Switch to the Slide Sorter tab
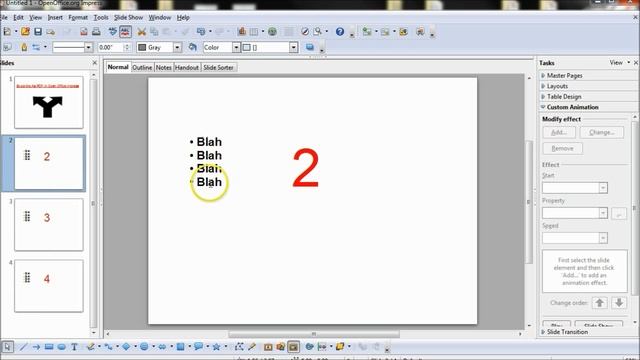 218,67
